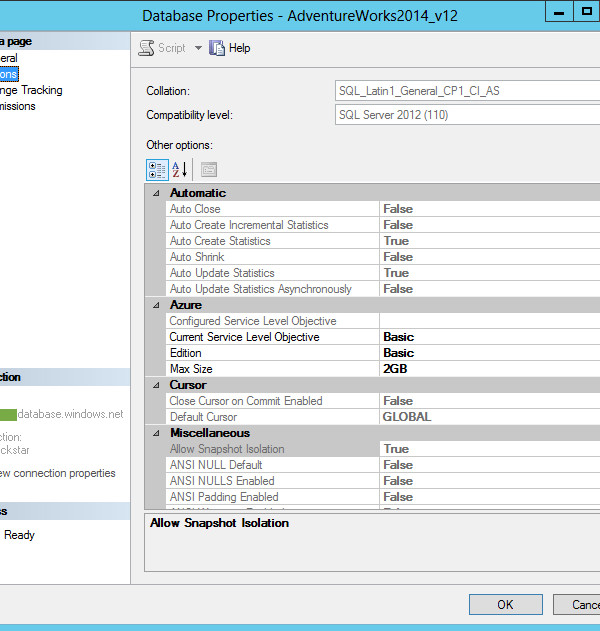Open the Script dropdown arrow
600x631 pixels.
click(198, 48)
